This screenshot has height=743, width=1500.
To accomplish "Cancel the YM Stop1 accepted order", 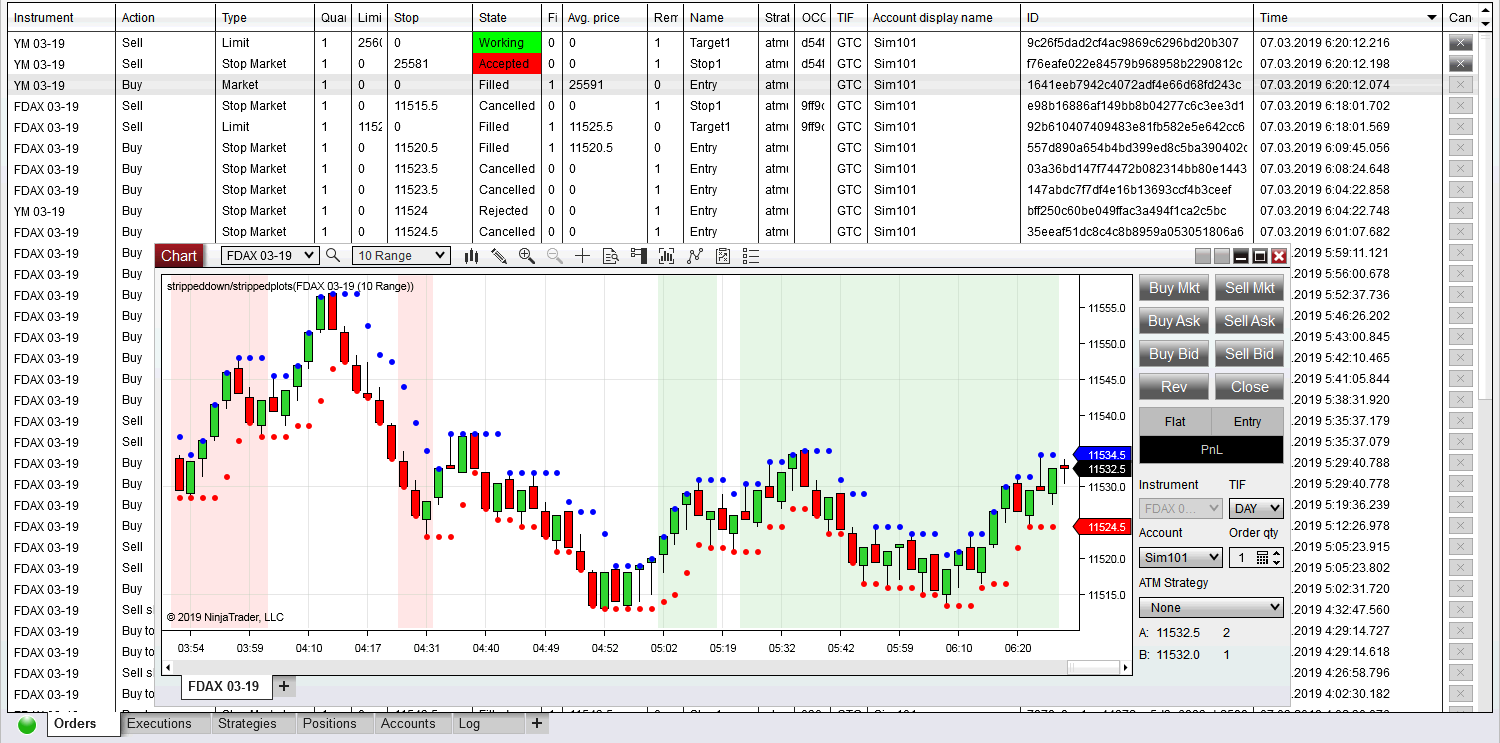I will [1461, 64].
